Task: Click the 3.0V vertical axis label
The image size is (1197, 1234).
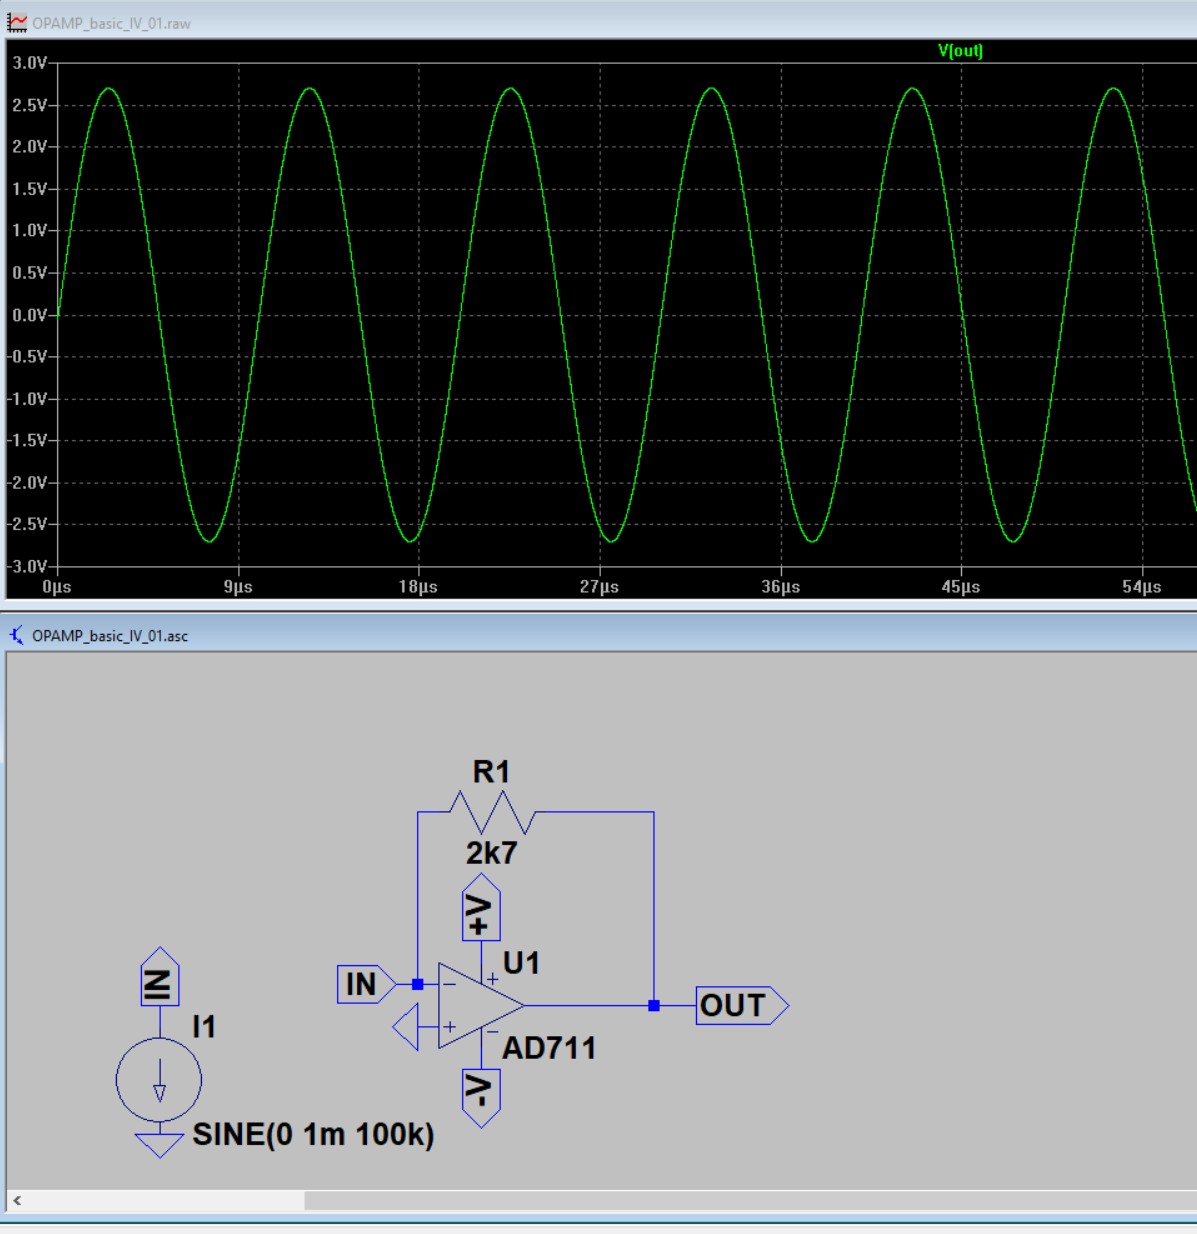Action: (x=30, y=63)
